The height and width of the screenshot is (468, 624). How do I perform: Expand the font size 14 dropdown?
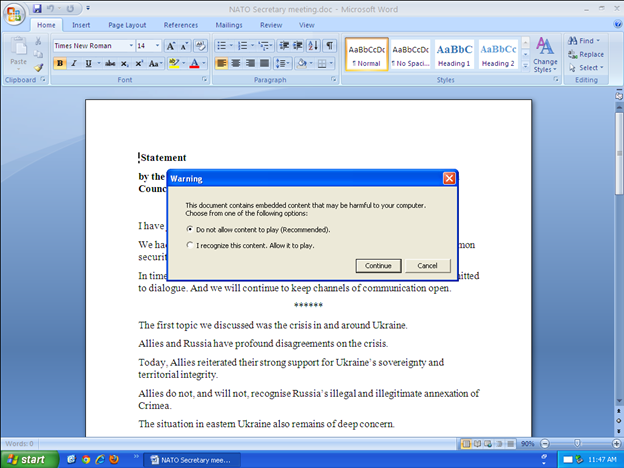(x=156, y=46)
